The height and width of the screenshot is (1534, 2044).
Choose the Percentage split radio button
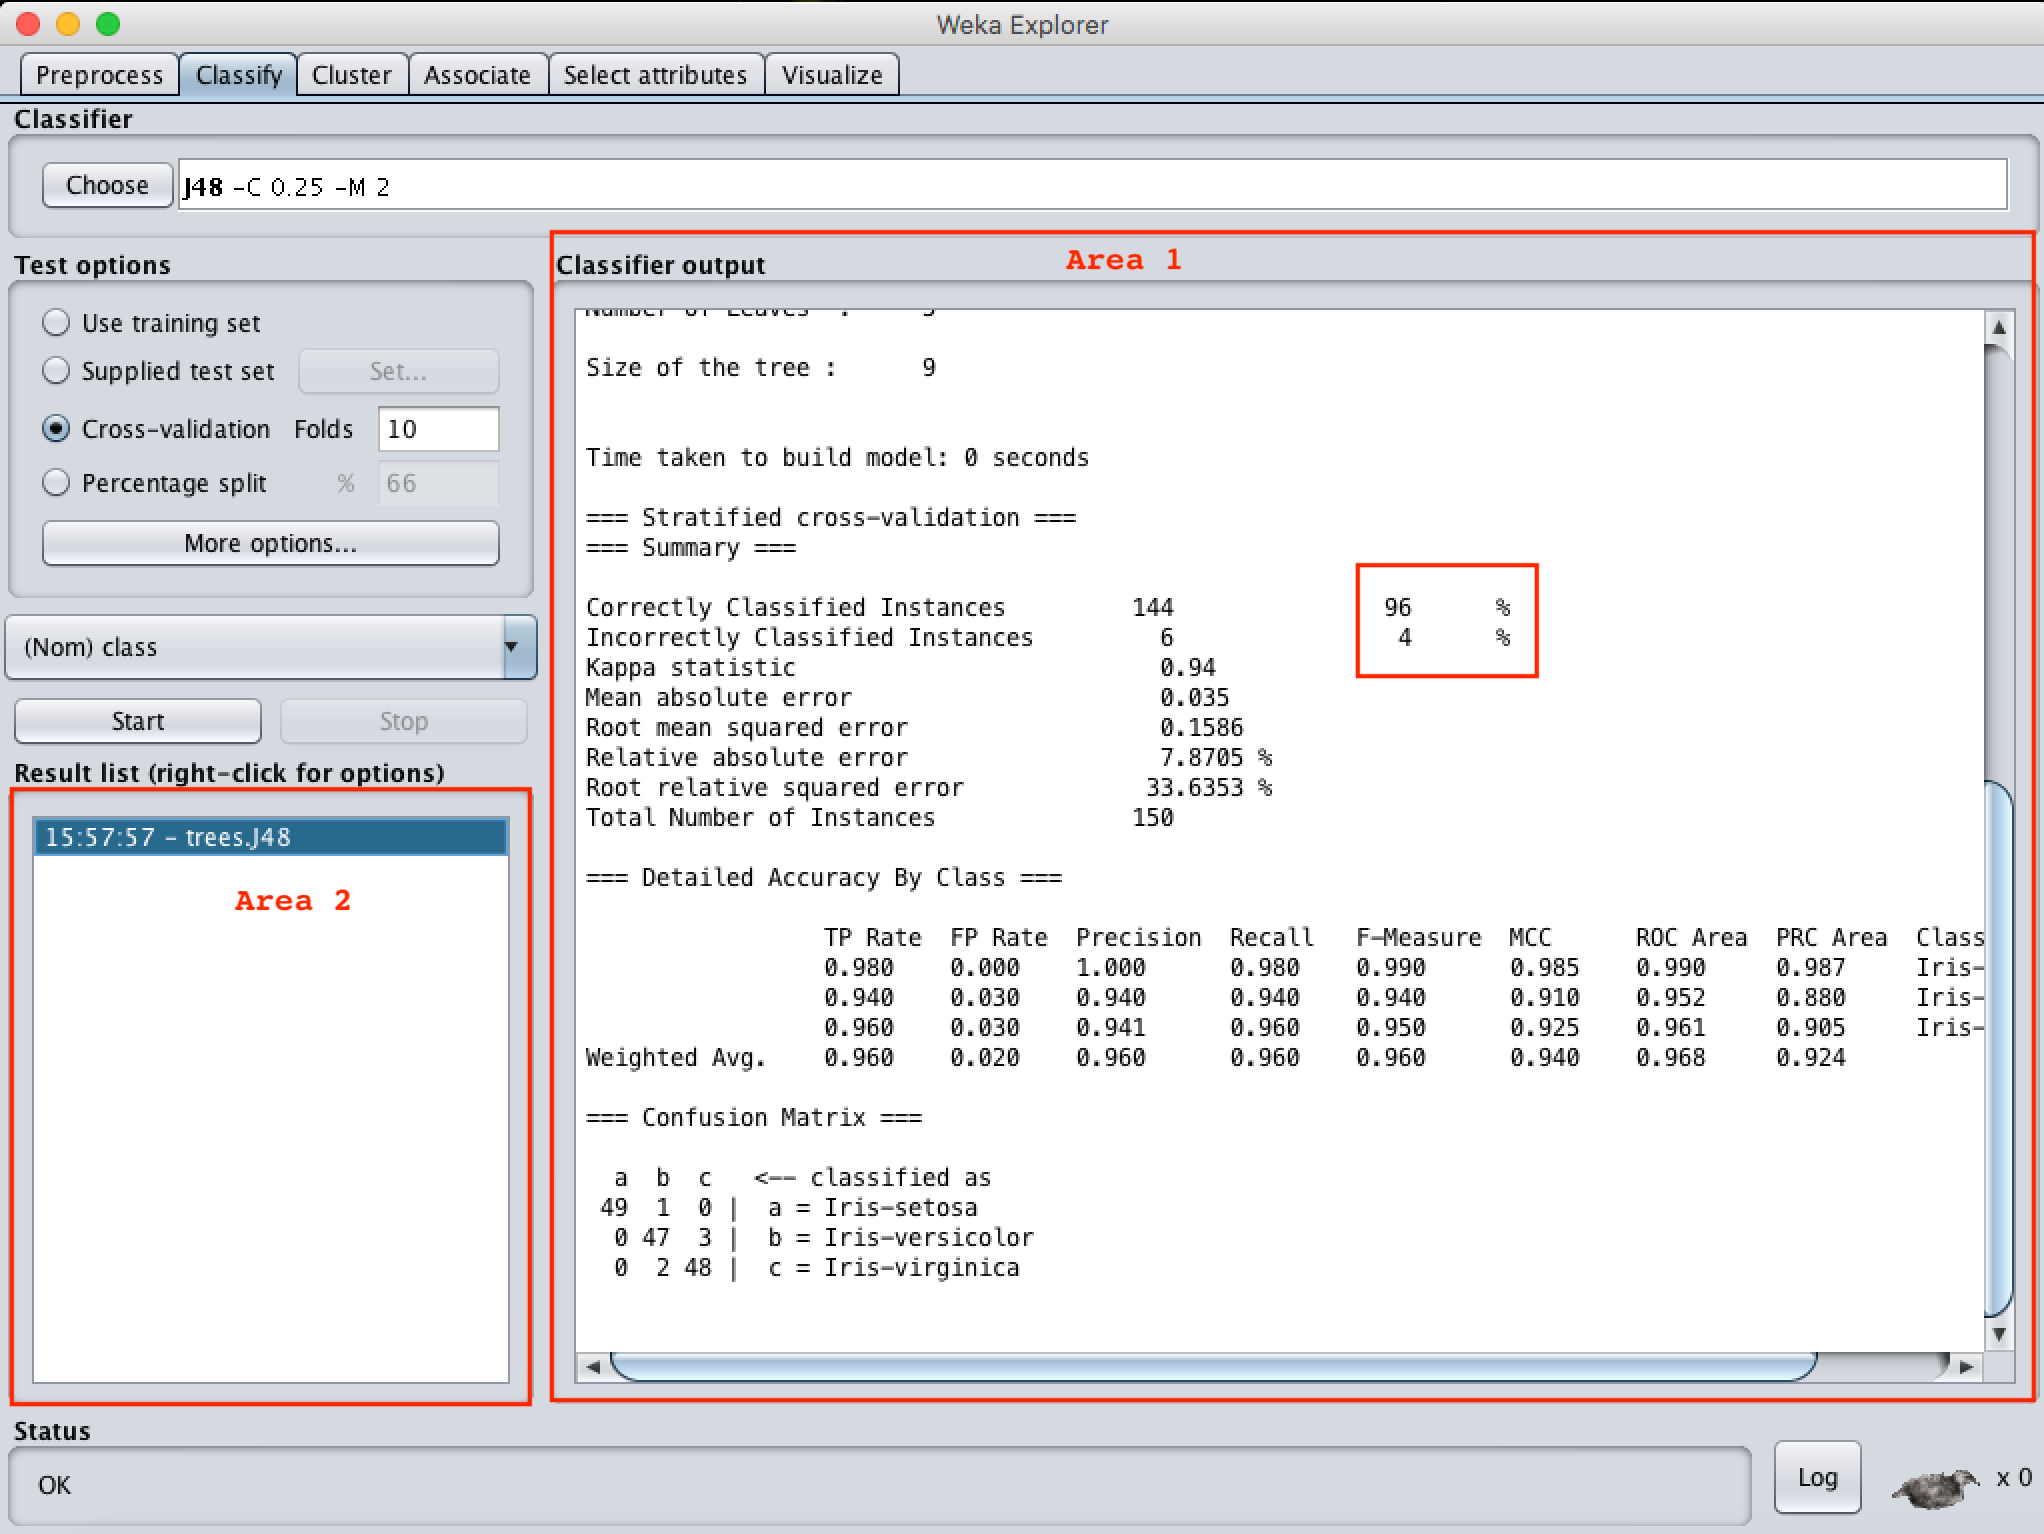click(x=56, y=483)
